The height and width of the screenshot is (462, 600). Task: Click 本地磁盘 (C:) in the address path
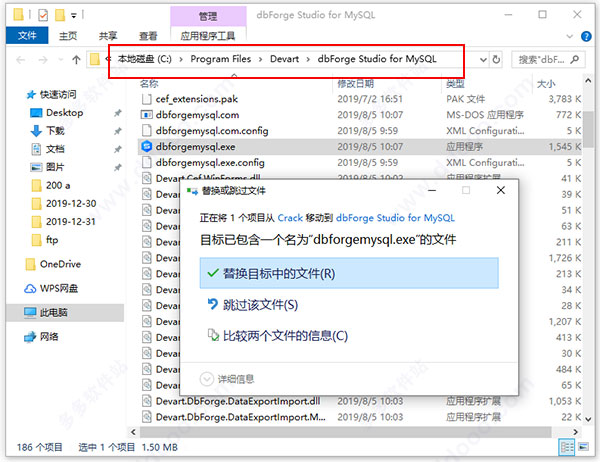pyautogui.click(x=144, y=59)
